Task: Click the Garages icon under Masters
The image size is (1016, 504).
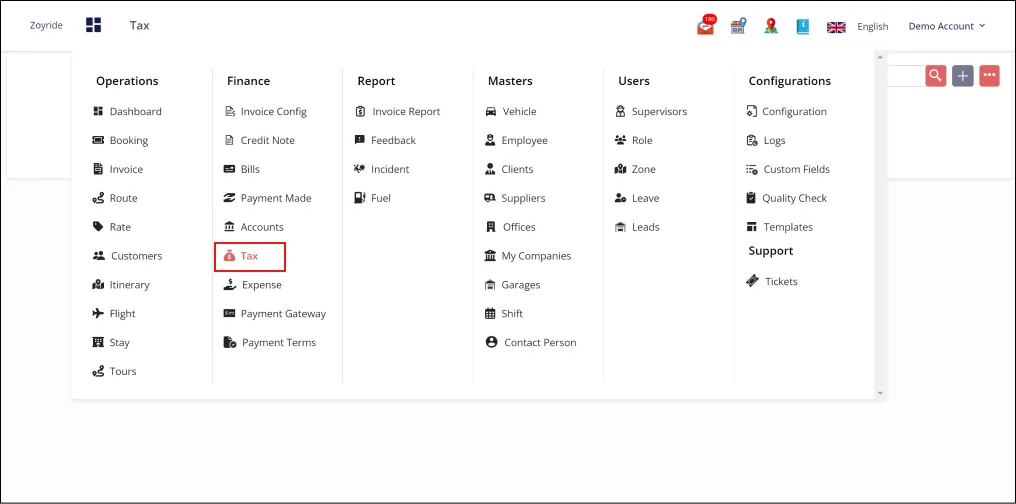Action: 490,284
